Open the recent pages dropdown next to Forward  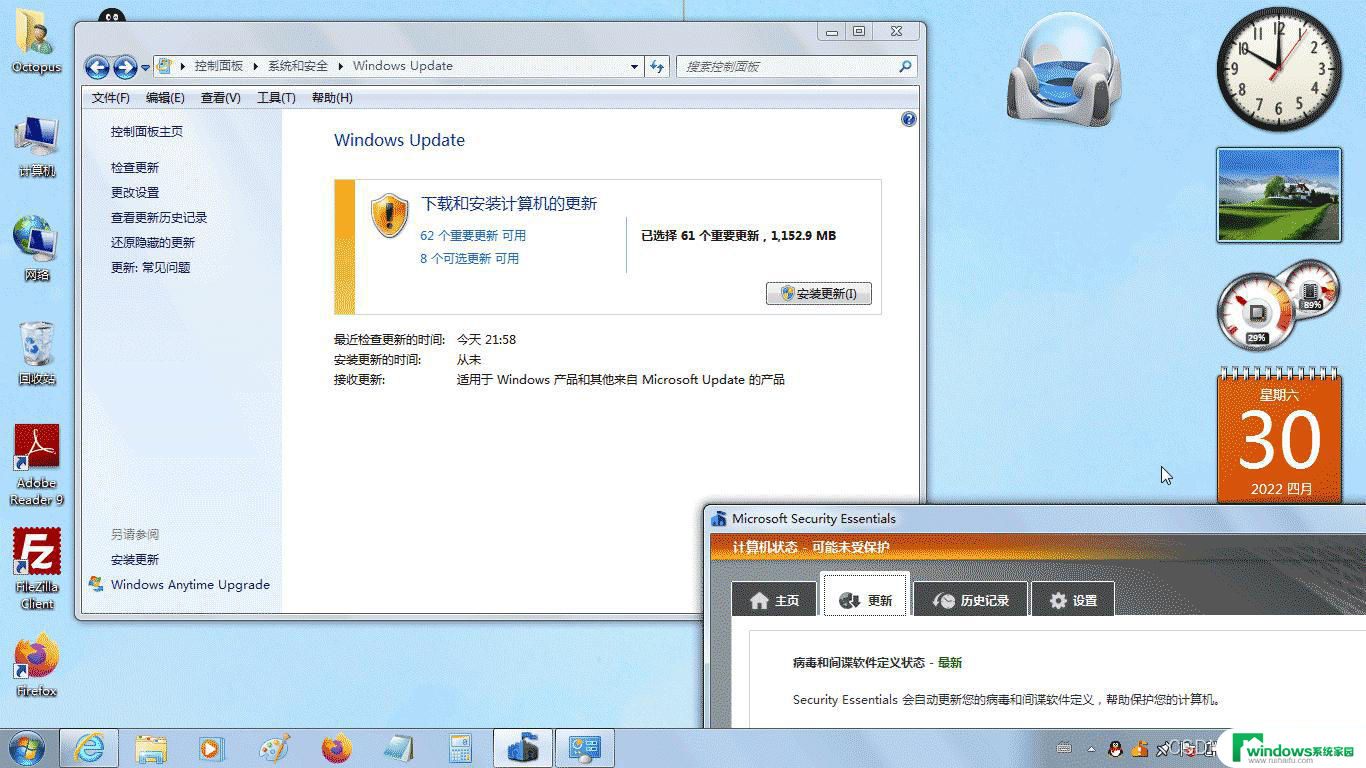coord(145,68)
